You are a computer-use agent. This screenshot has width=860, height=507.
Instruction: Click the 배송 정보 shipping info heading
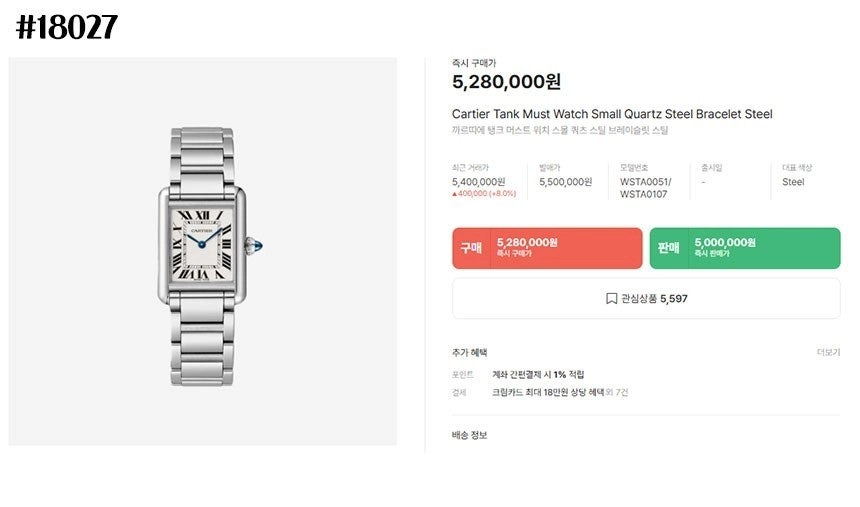tap(470, 435)
